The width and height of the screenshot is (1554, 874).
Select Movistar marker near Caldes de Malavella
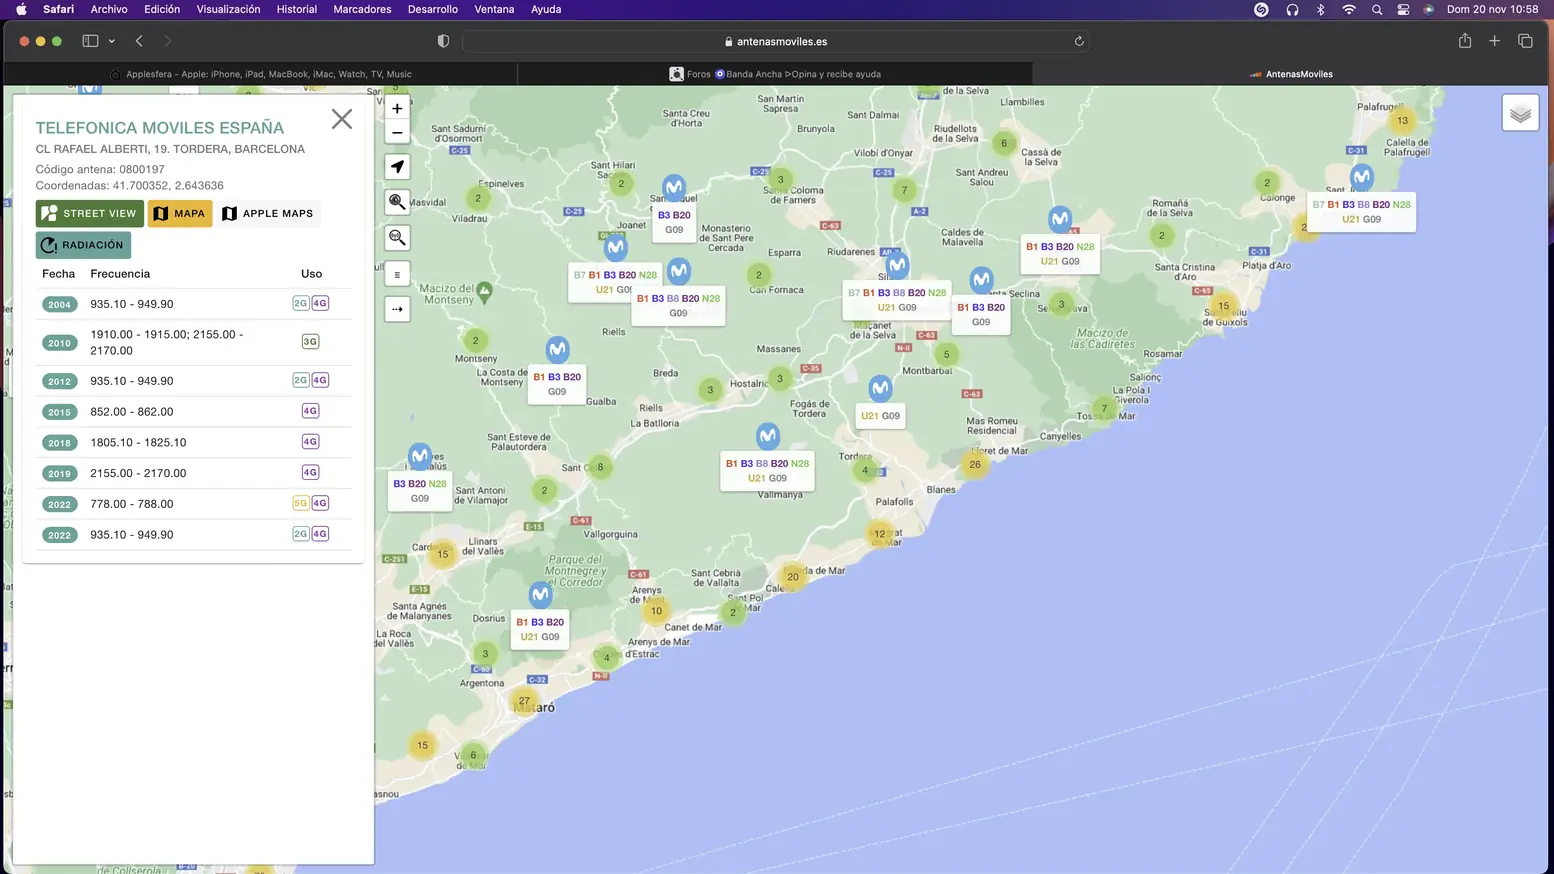pos(1060,219)
